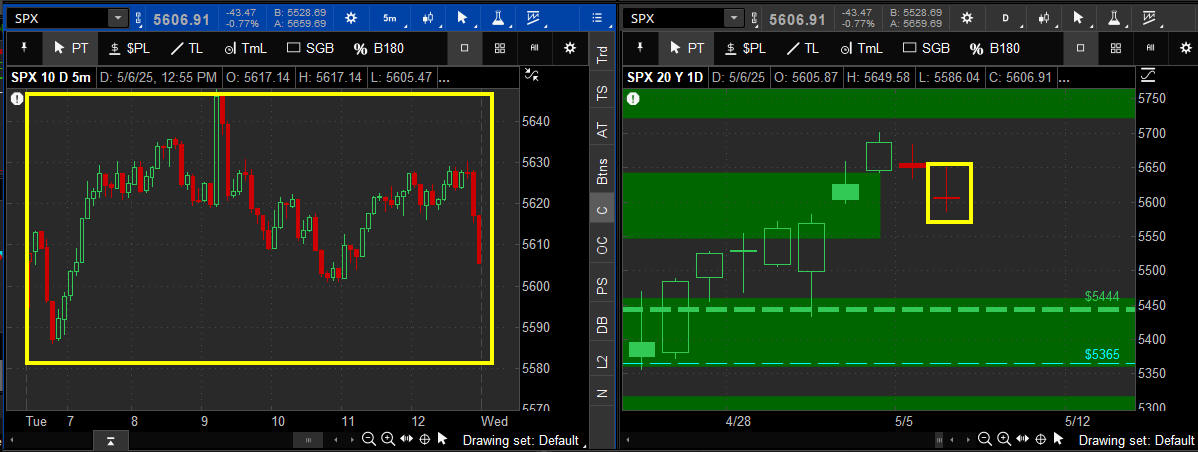This screenshot has height=452, width=1198.
Task: Open Studies flask icon on left chart
Action: 497,18
